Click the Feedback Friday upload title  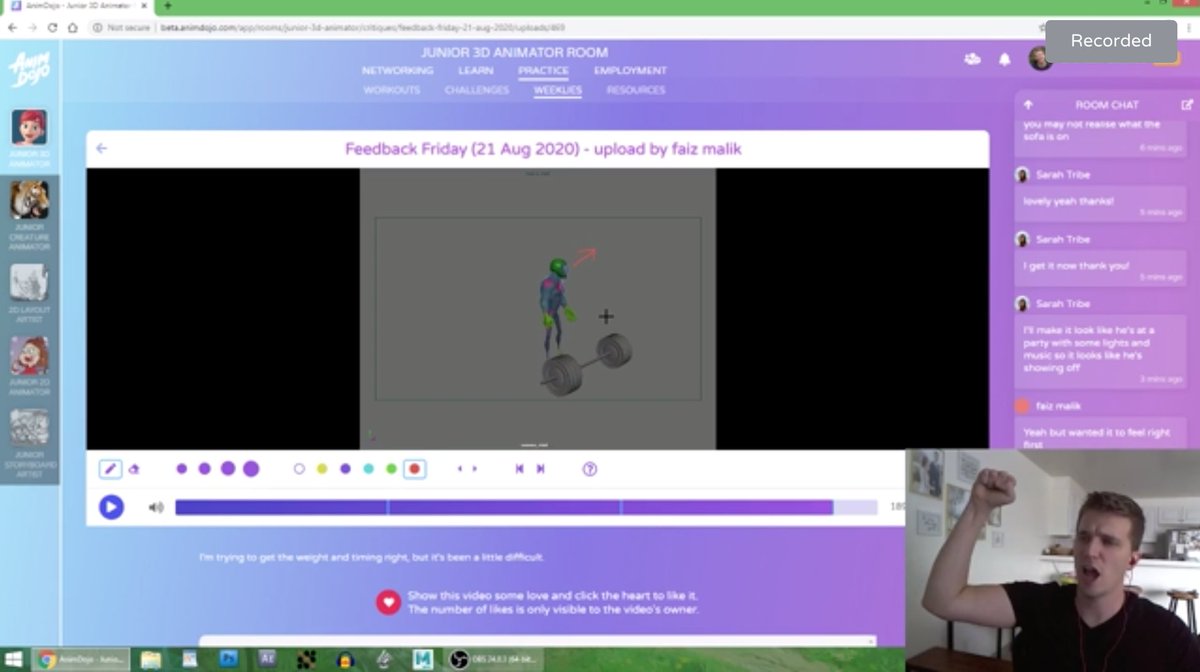click(x=543, y=149)
